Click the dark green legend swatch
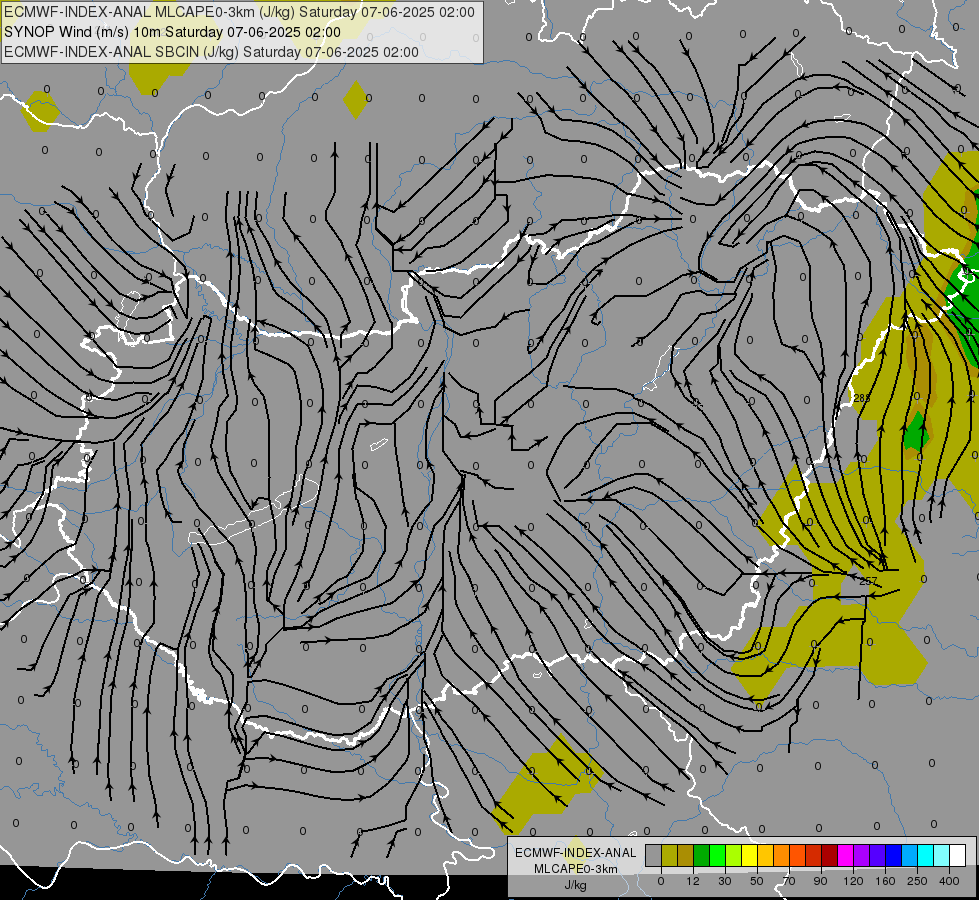Viewport: 979px width, 900px height. click(702, 855)
